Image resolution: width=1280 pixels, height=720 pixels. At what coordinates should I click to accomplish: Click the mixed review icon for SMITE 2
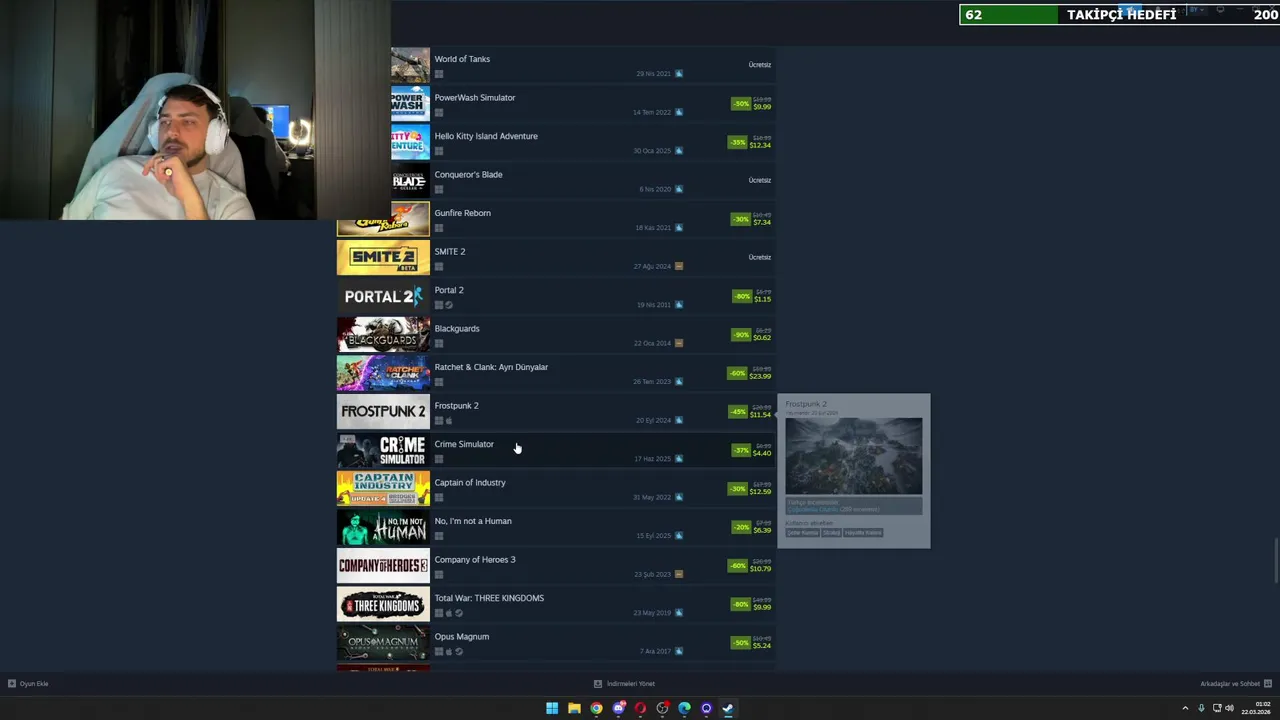679,266
